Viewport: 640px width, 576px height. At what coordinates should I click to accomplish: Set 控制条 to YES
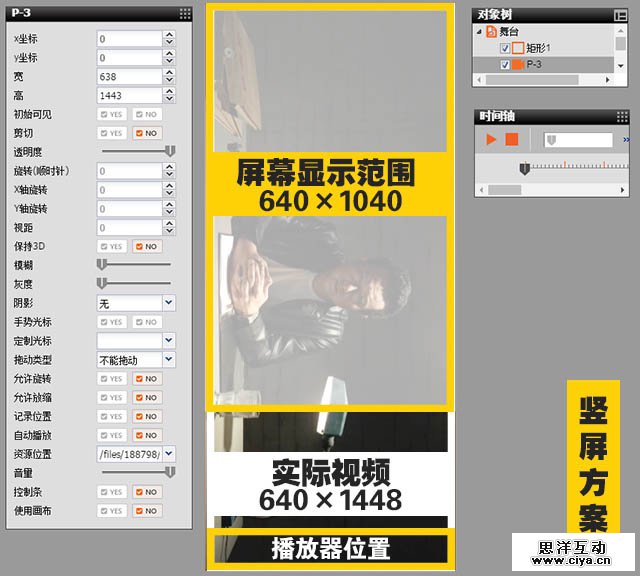coord(111,492)
